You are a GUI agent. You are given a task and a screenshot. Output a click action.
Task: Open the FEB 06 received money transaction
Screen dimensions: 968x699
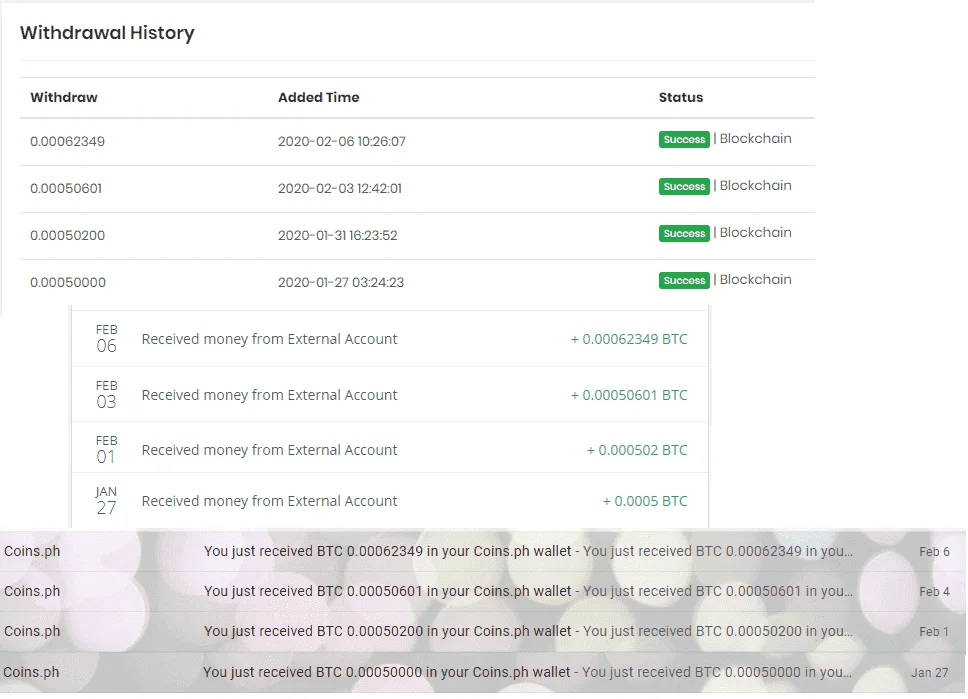tap(390, 339)
